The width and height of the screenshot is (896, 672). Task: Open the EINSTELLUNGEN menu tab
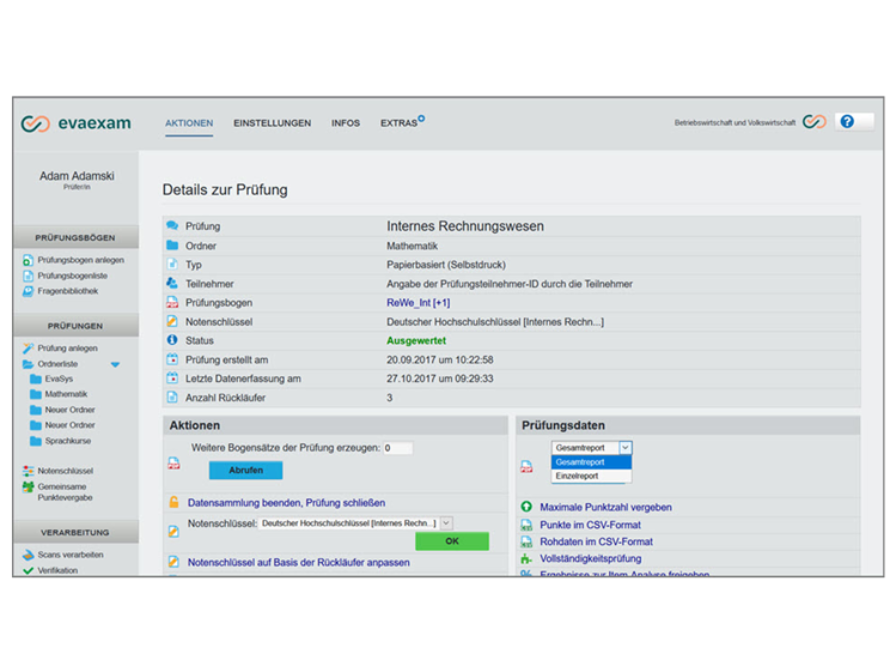(x=272, y=123)
